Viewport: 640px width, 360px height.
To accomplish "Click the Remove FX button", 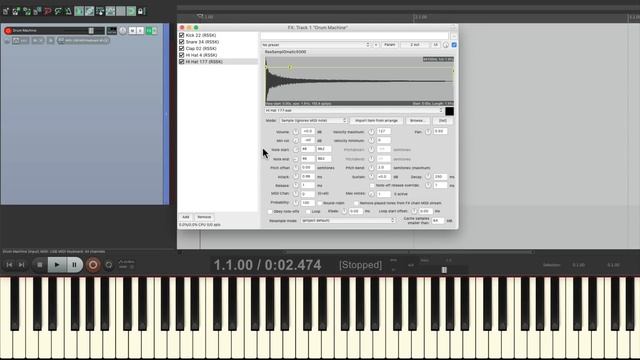I will pos(204,217).
